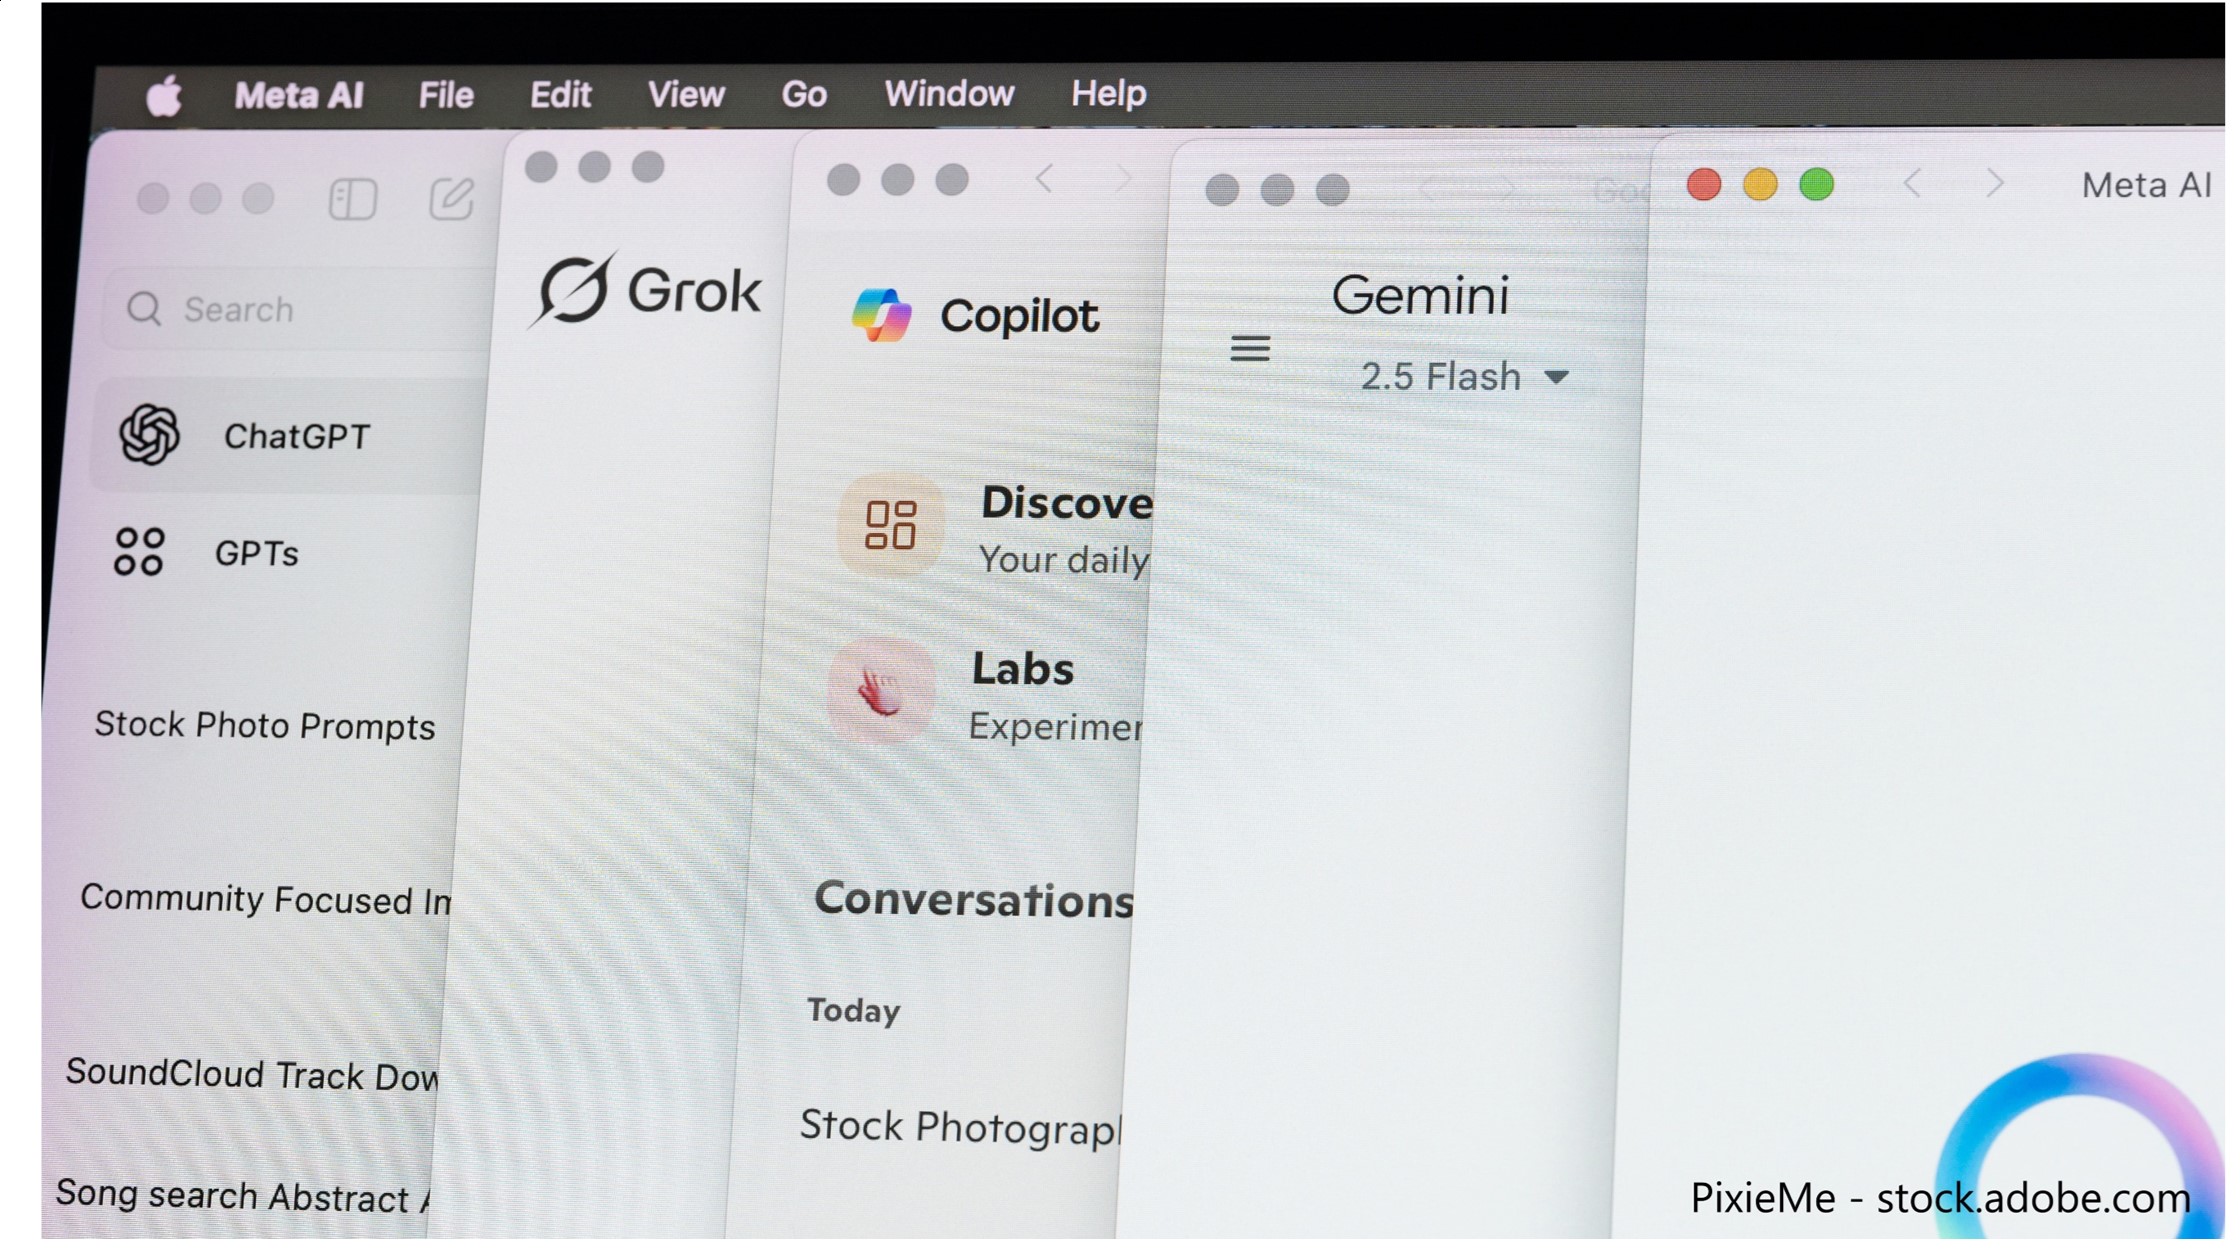Screen dimensions: 2240x1259
Task: Open the Go menu
Action: point(803,95)
